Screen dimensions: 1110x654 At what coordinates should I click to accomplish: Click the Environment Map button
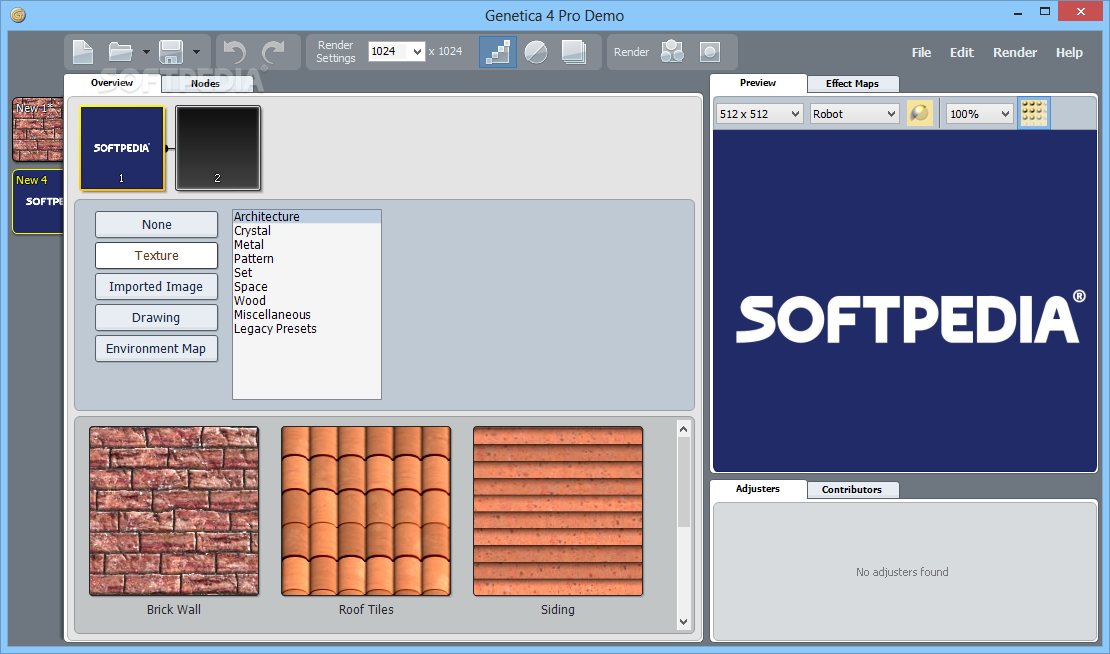pyautogui.click(x=156, y=349)
